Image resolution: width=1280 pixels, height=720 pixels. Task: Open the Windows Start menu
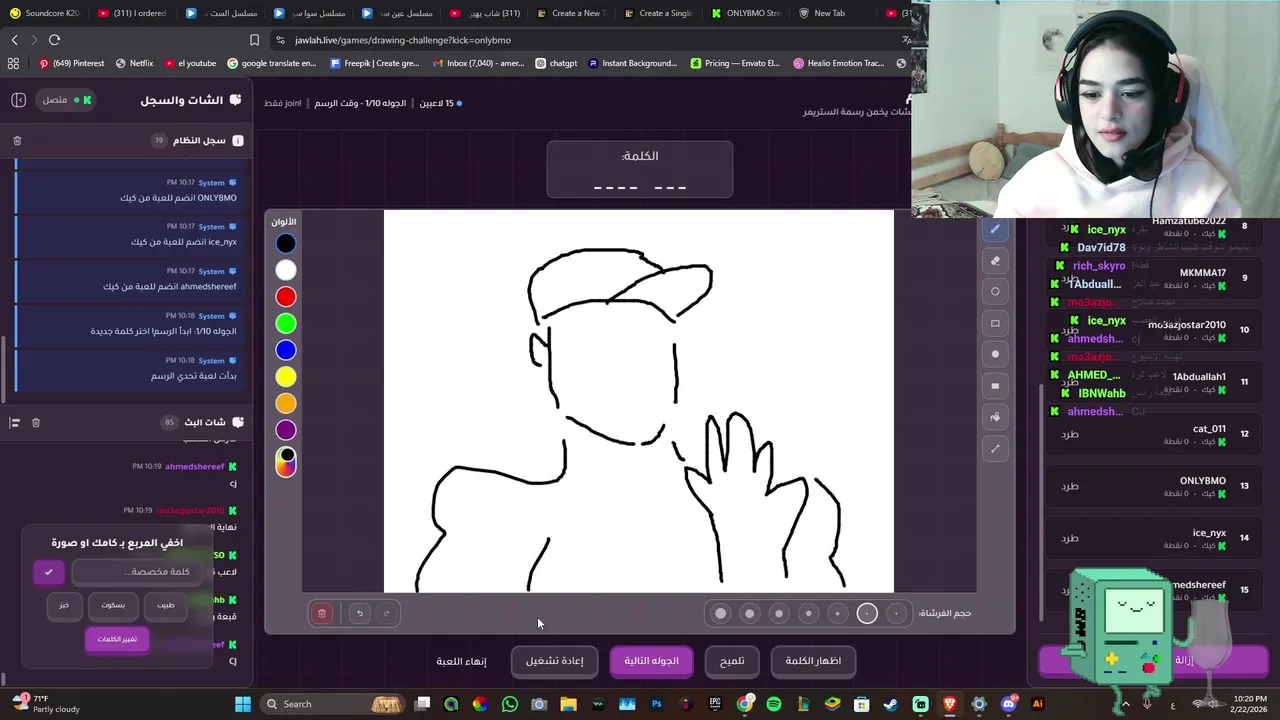click(243, 704)
